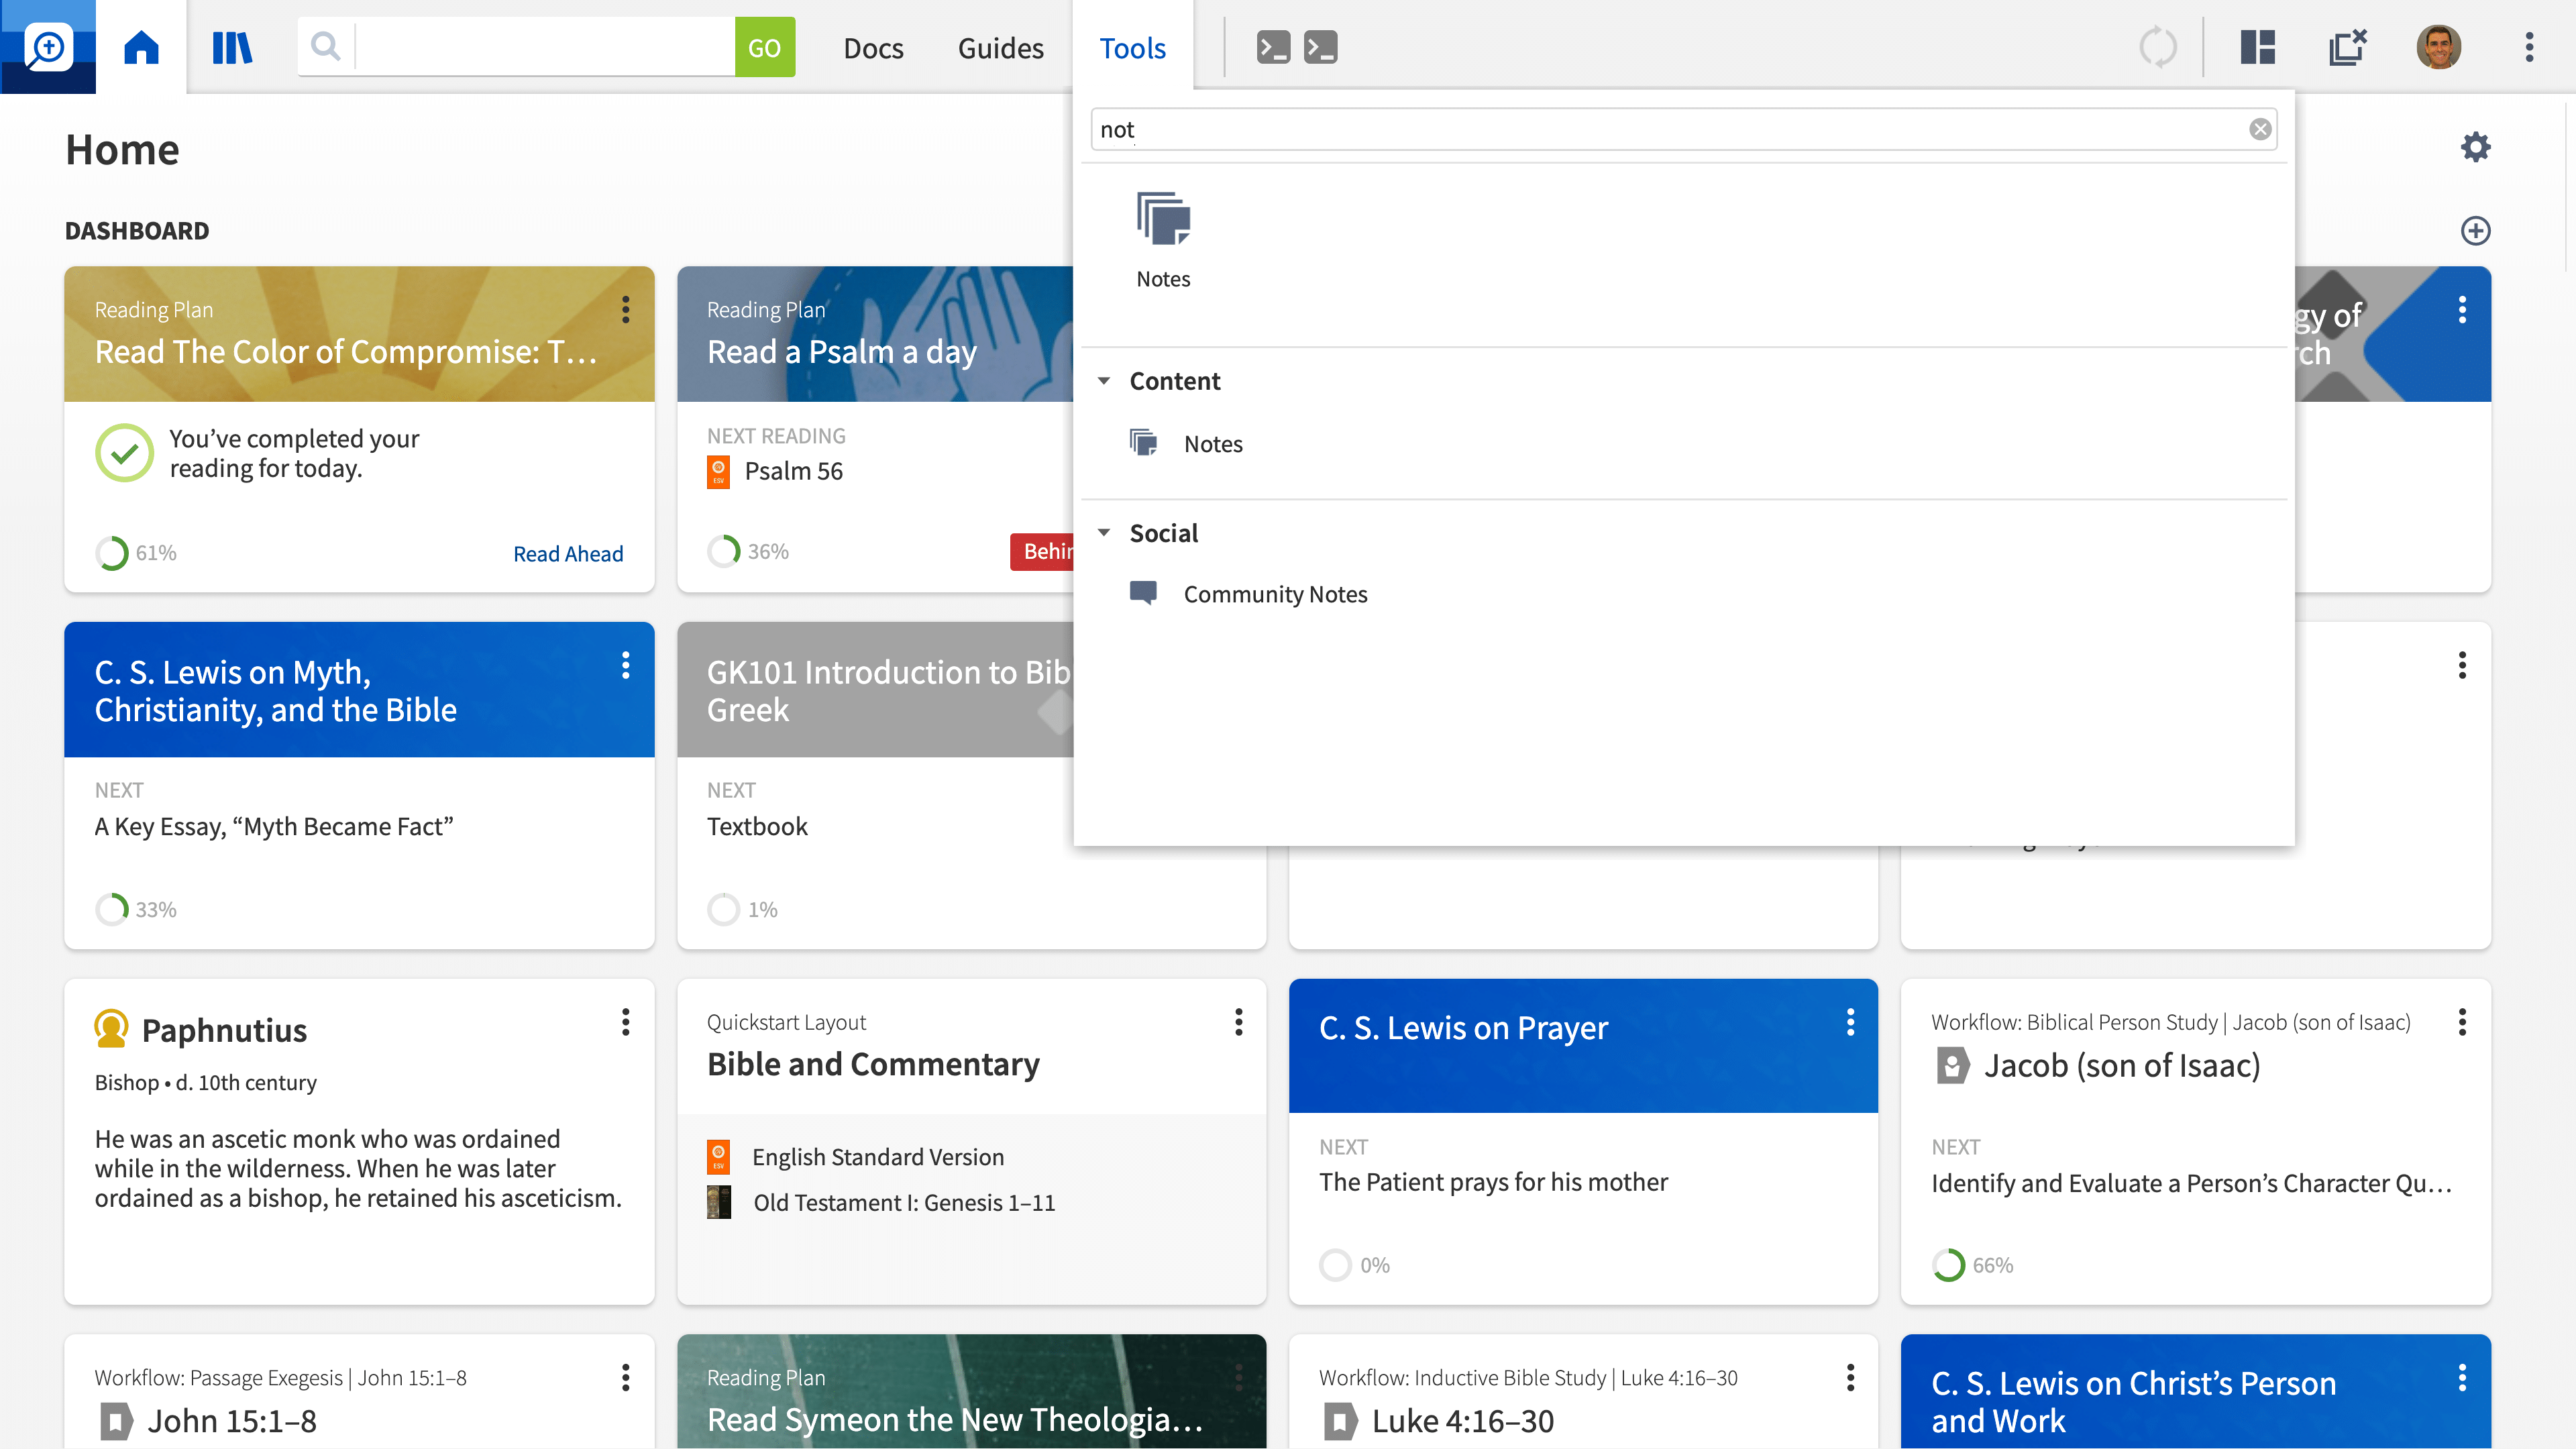This screenshot has width=2576, height=1449.
Task: Click the ESV icon beside Psalm 56
Action: coord(718,471)
